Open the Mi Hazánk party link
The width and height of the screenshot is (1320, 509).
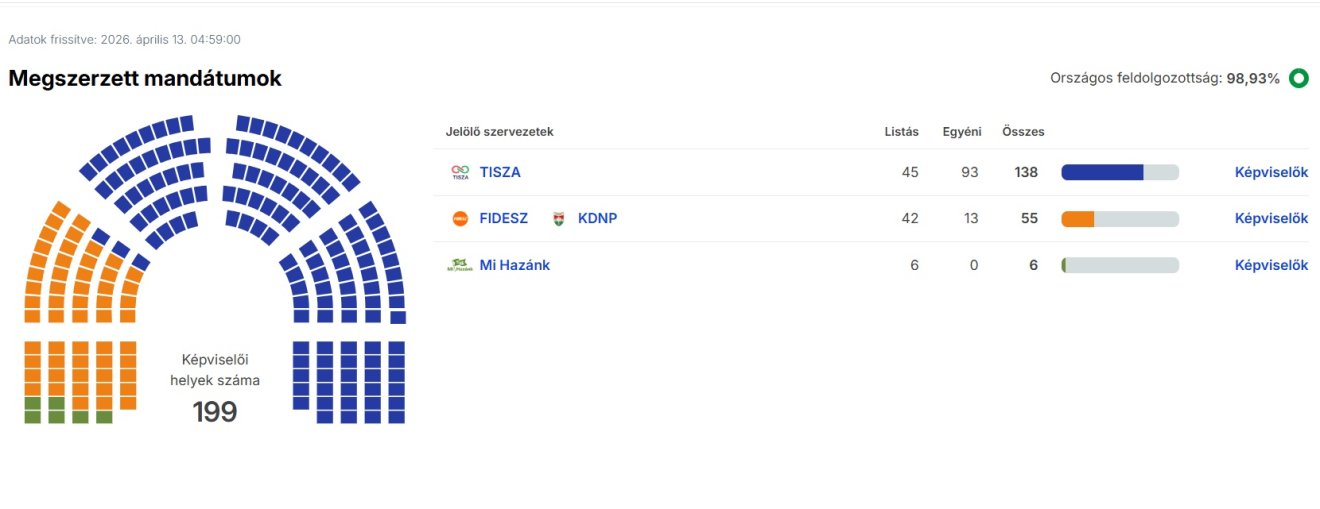point(514,265)
